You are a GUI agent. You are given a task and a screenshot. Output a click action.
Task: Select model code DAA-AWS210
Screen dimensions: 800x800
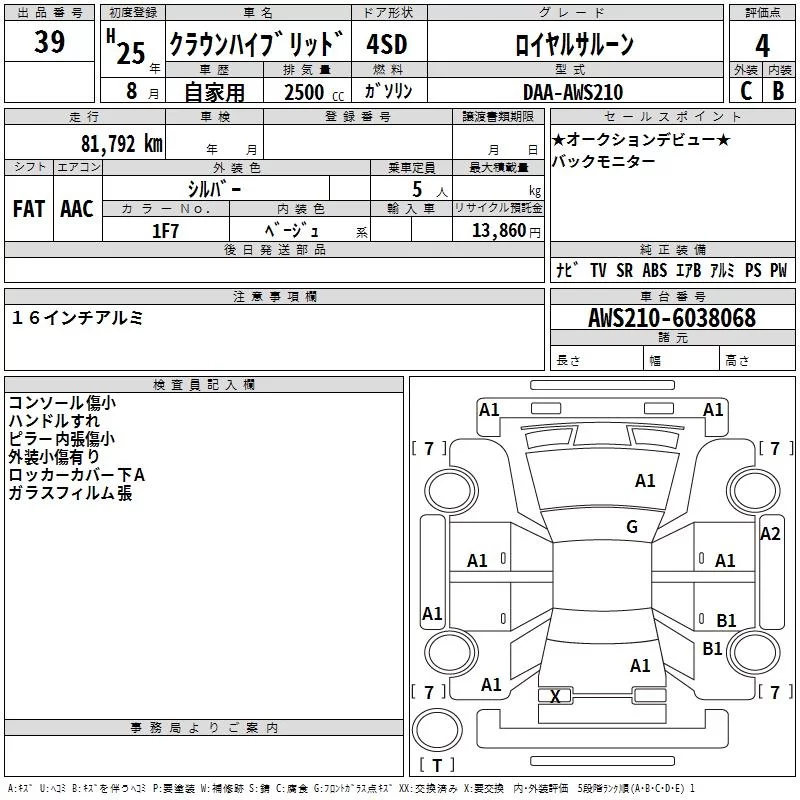tap(573, 92)
